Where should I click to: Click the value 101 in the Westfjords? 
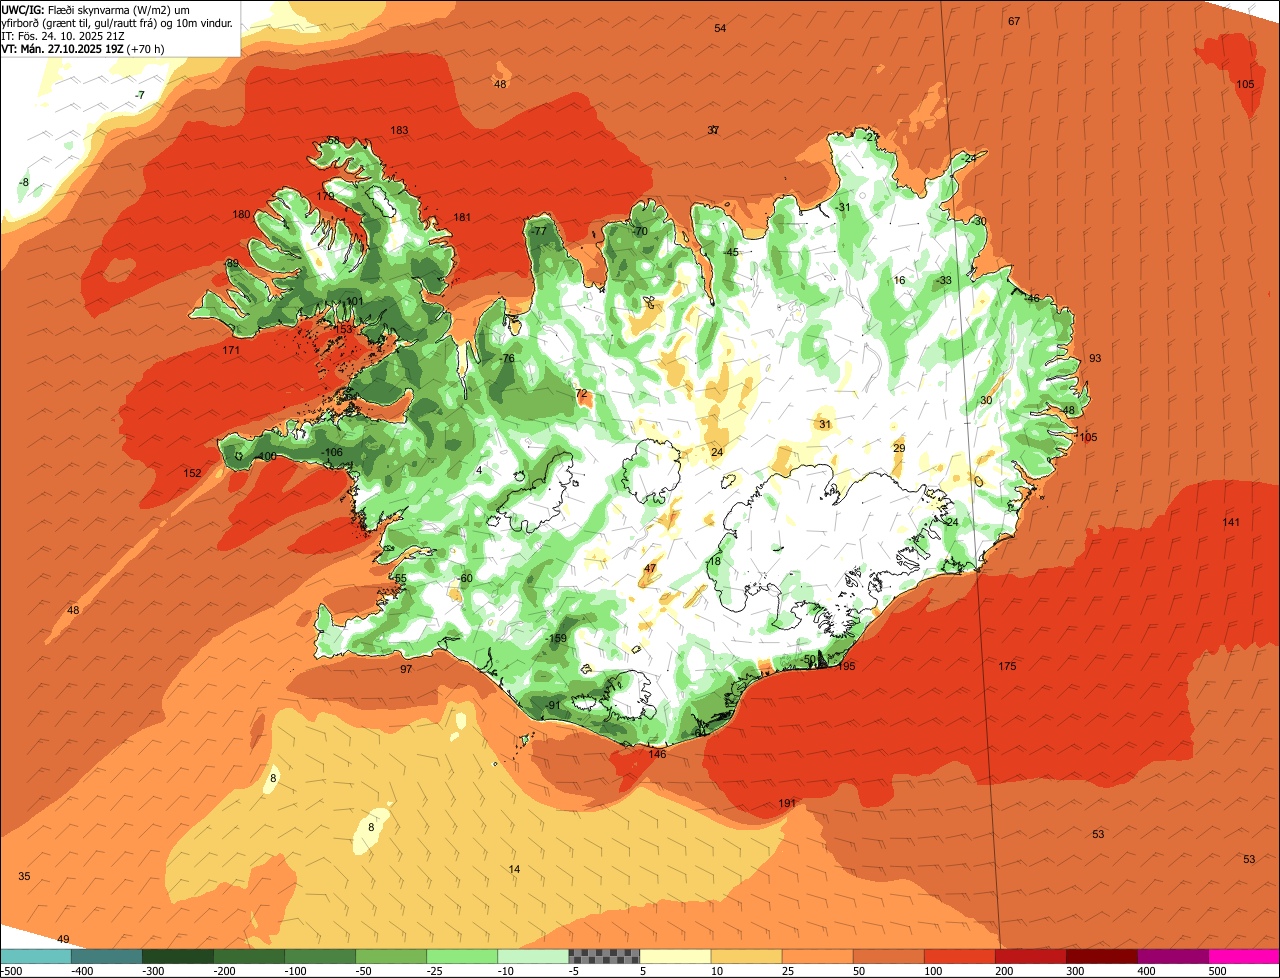click(354, 302)
